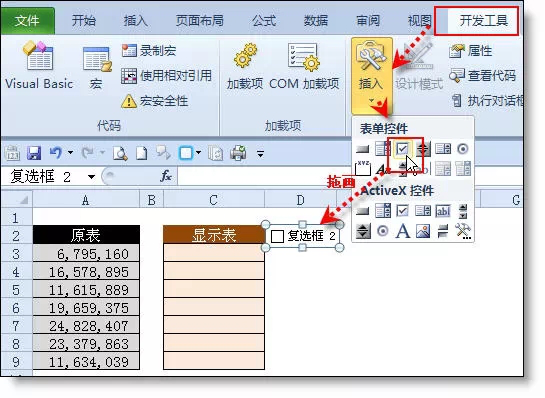Image resolution: width=545 pixels, height=398 pixels.
Task: Open the COM 加载项 icon
Action: [x=304, y=57]
